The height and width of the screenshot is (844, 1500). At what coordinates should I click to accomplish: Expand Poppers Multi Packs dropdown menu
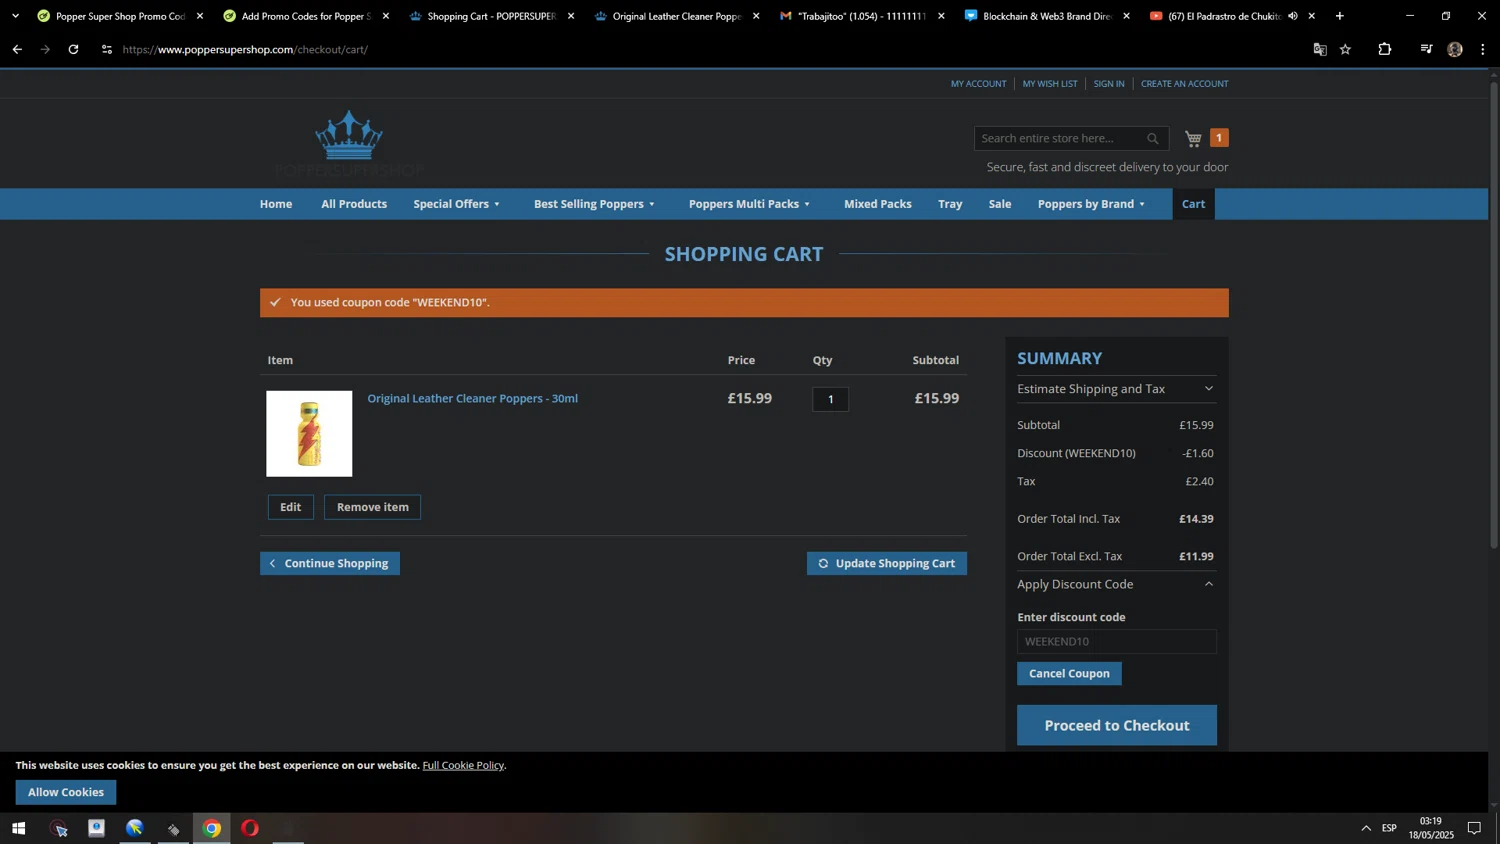tap(750, 204)
